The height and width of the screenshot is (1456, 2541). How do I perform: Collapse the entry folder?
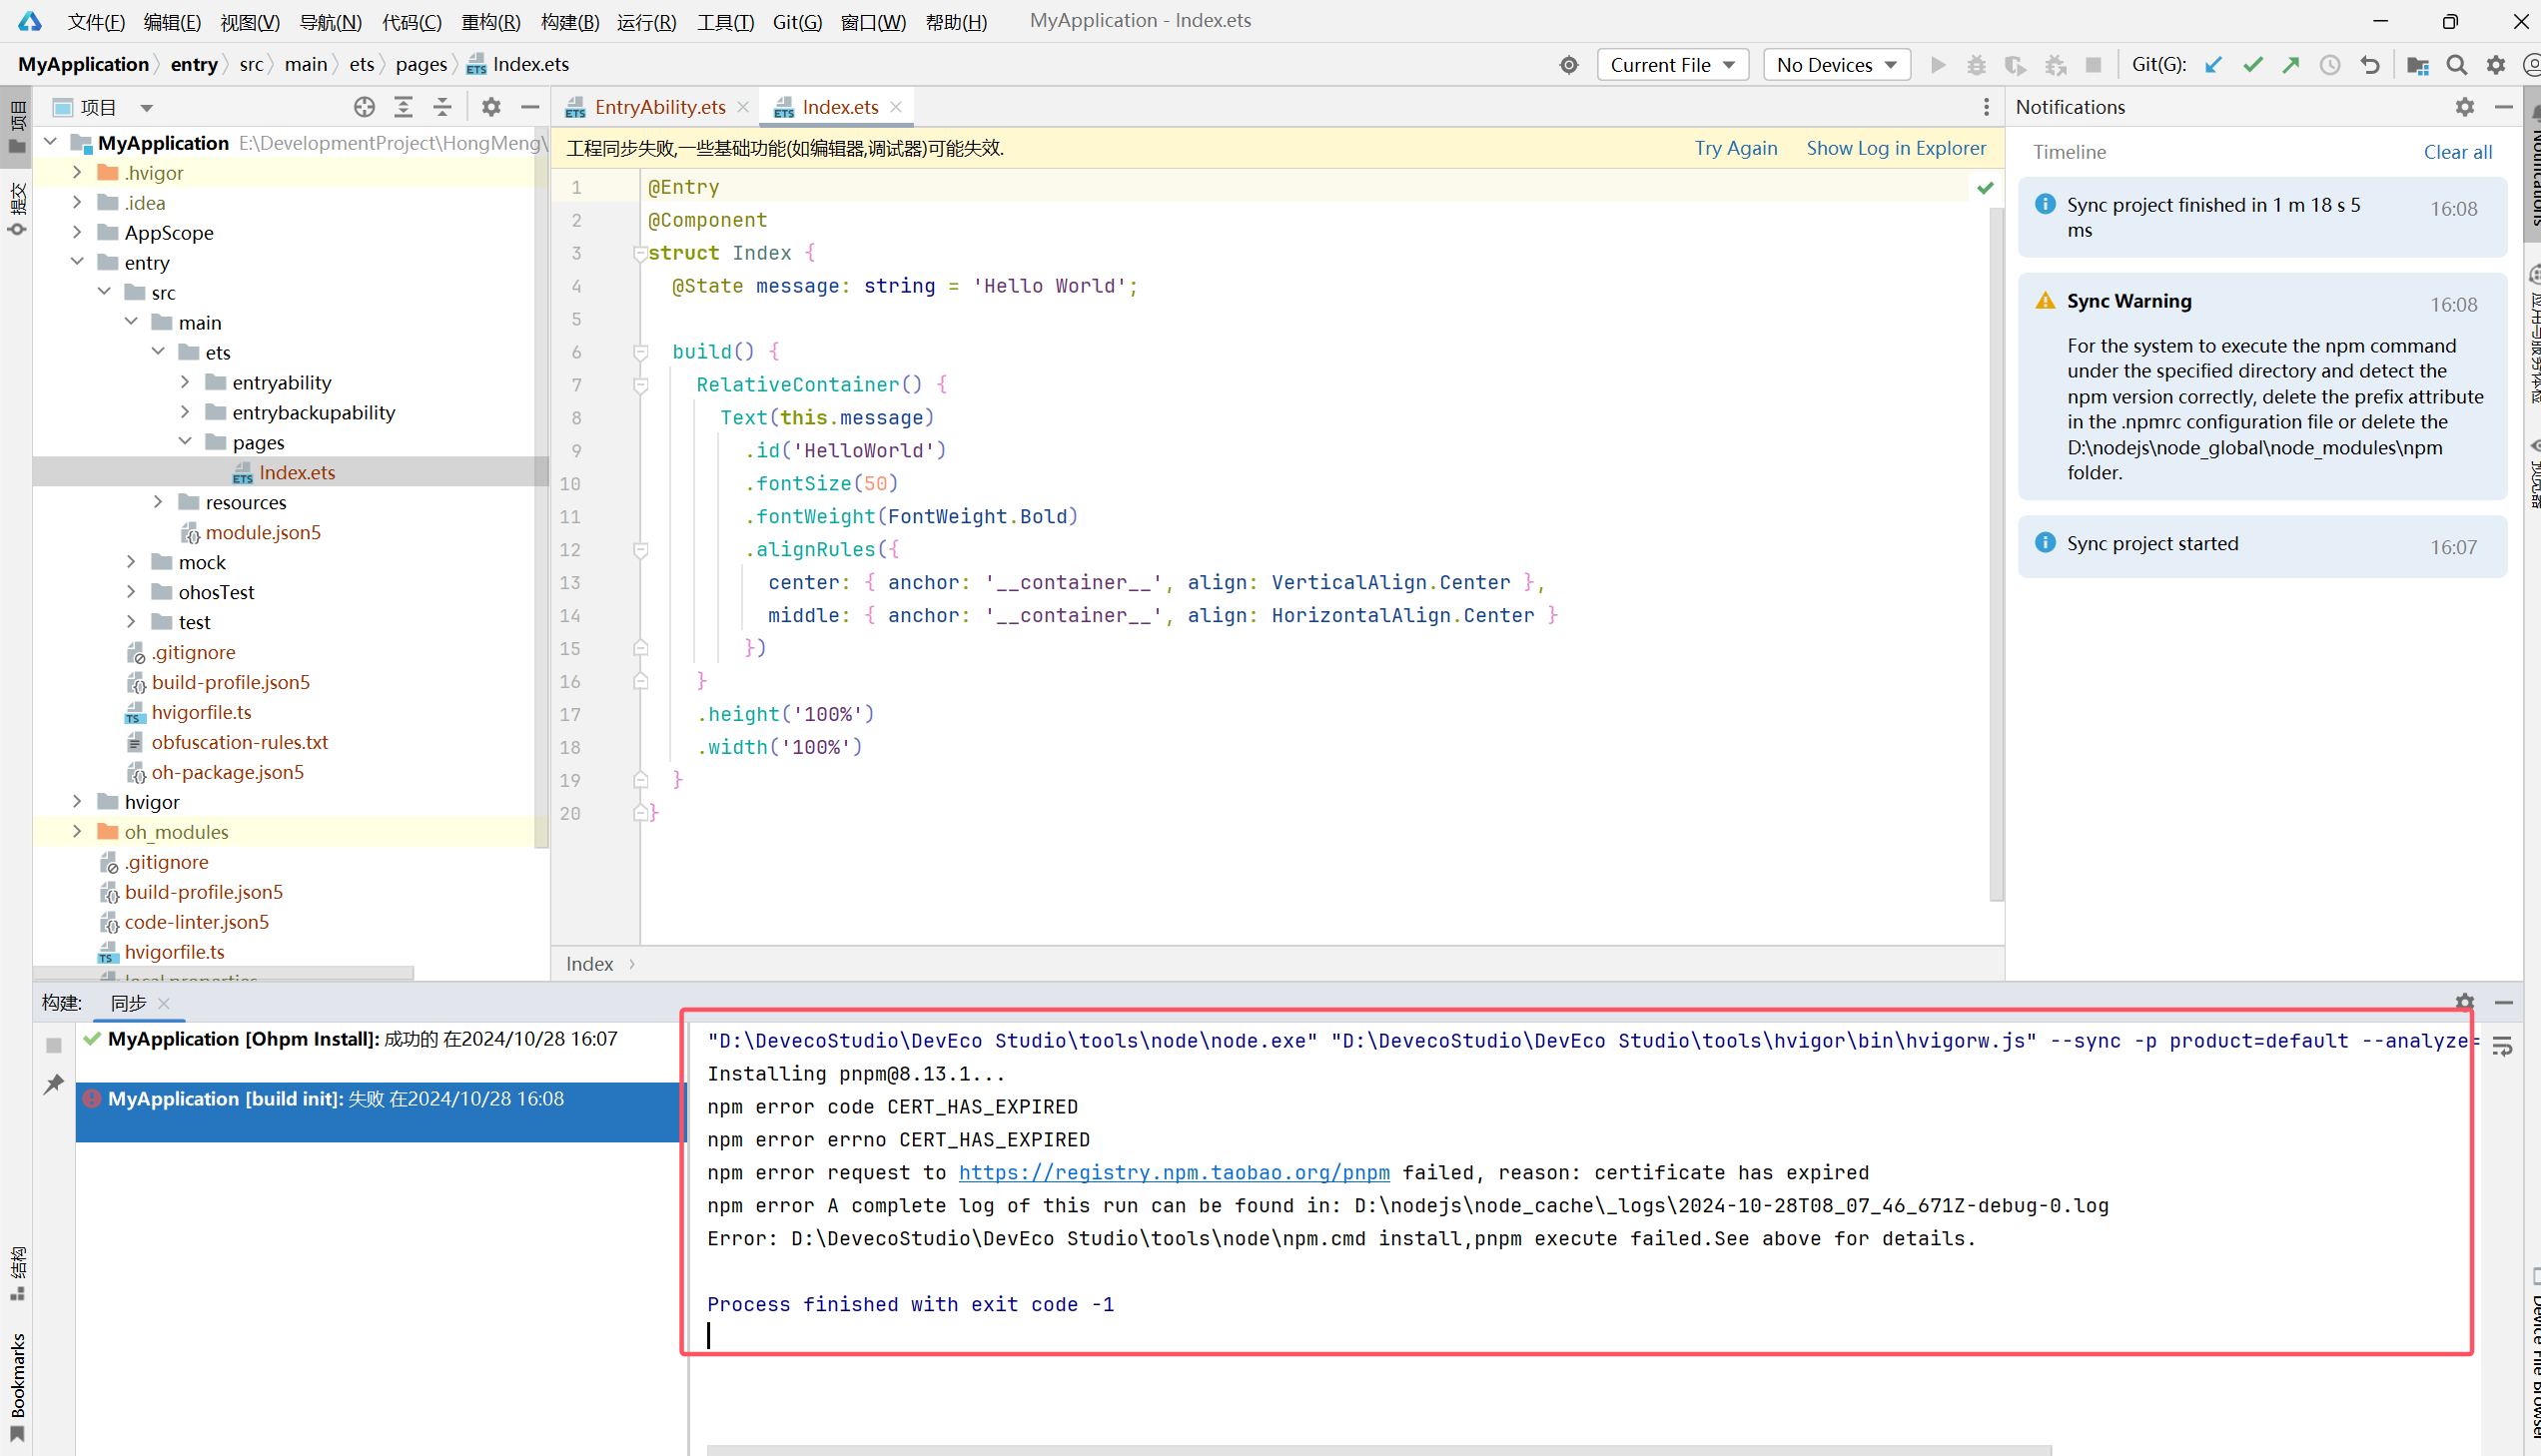click(77, 262)
